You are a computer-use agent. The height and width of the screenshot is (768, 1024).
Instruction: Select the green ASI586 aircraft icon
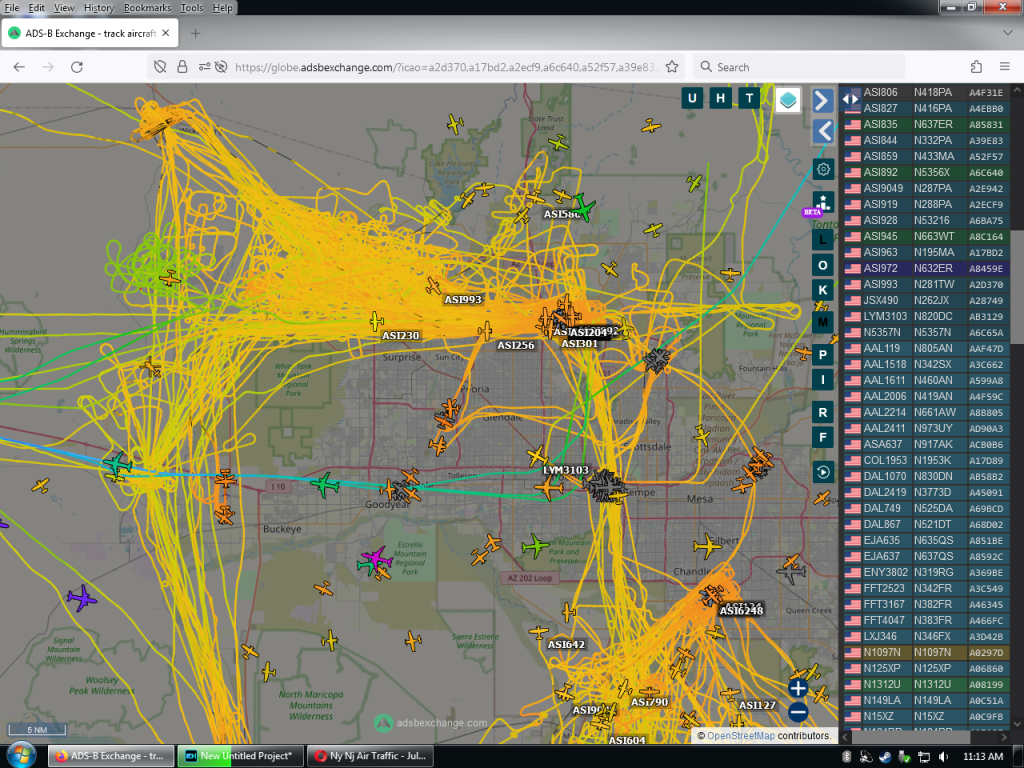(581, 208)
